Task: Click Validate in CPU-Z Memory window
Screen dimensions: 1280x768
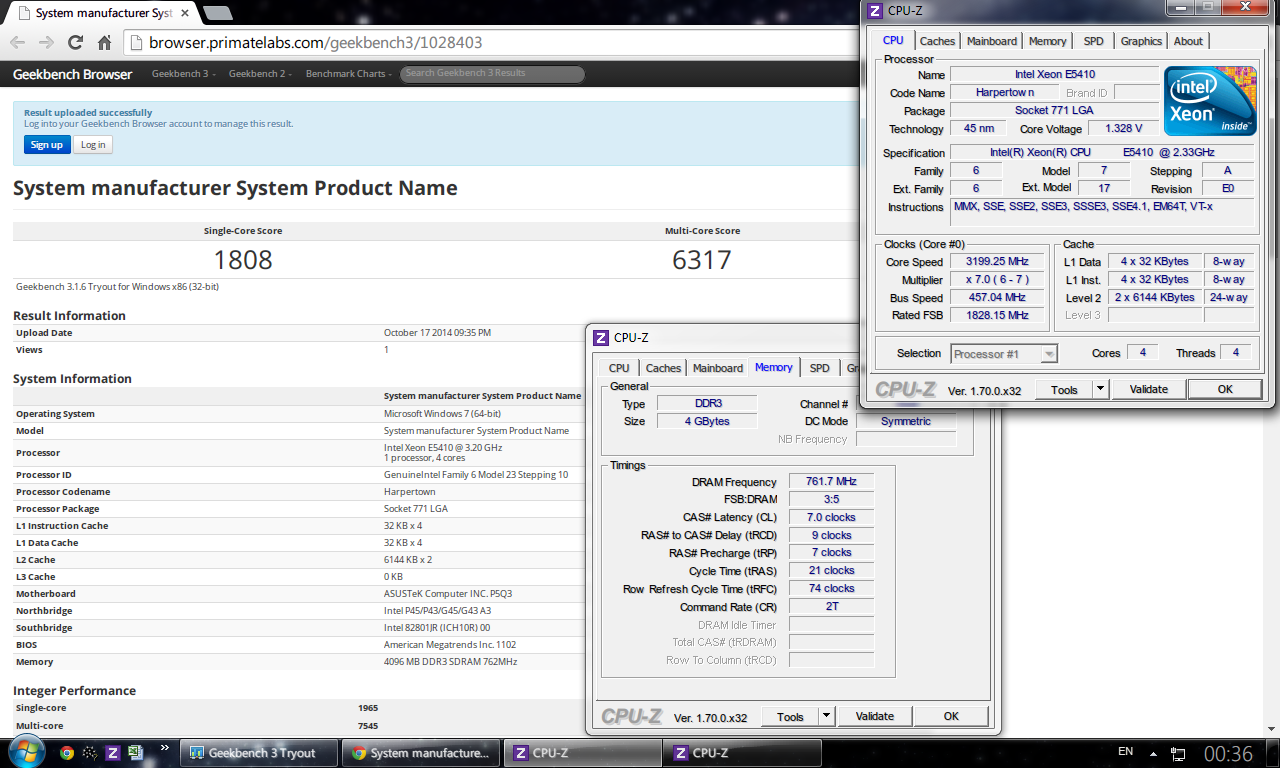Action: [x=874, y=717]
